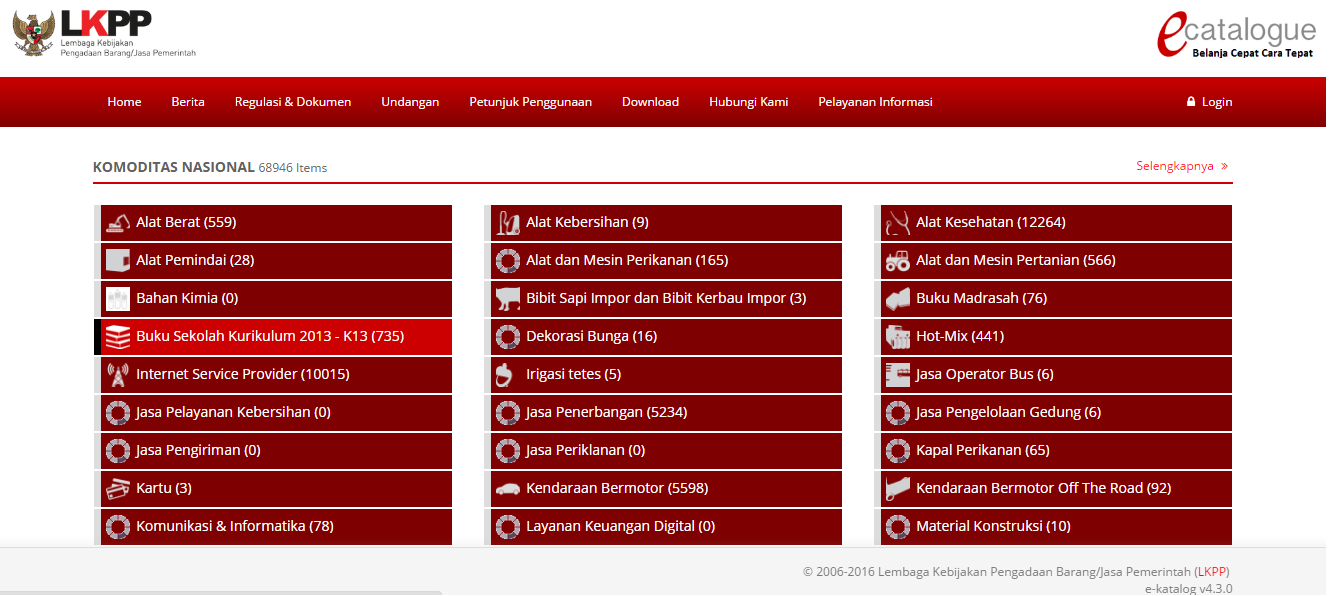The width and height of the screenshot is (1330, 596).
Task: Click the Komunikasi & Informatika icon
Action: [118, 527]
